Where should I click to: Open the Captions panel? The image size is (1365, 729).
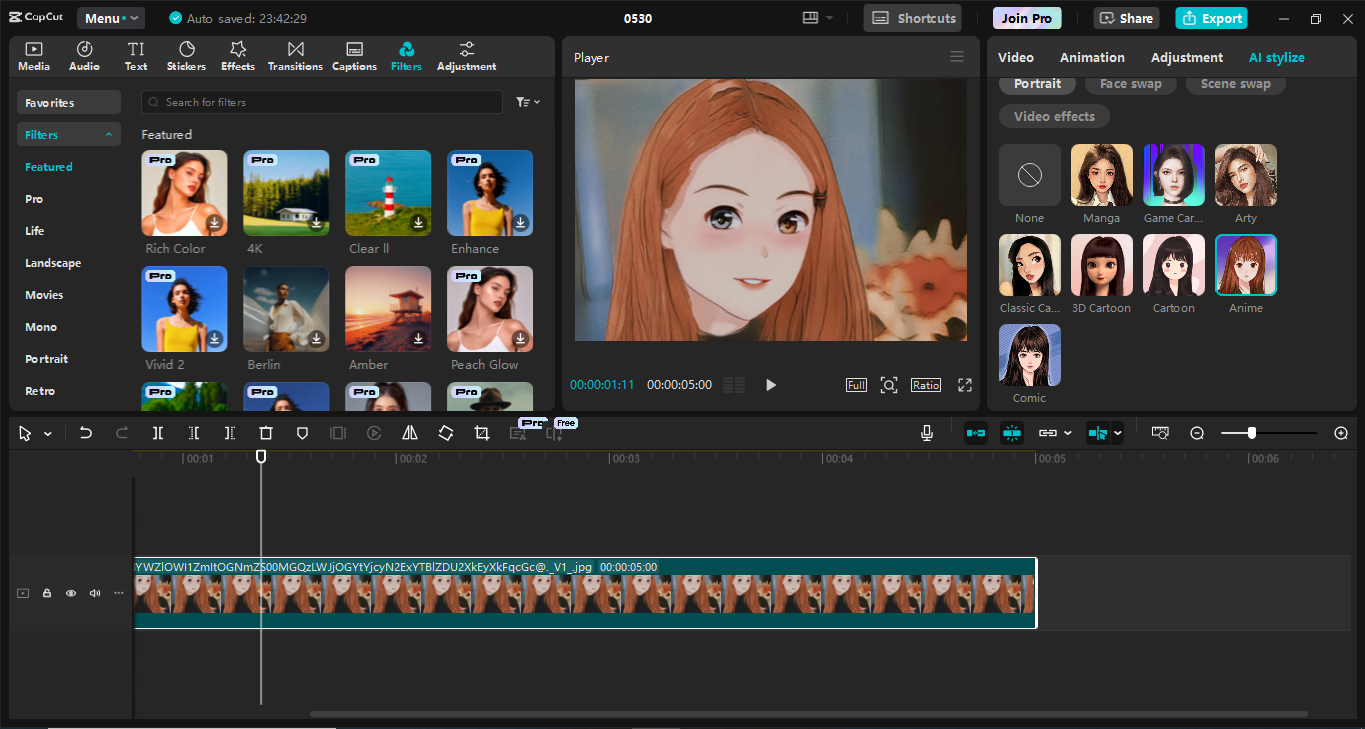click(x=354, y=55)
